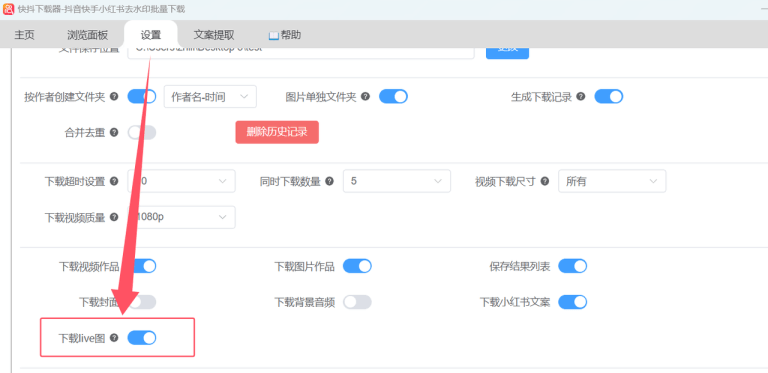Click help icon next to 图片单独文件夹

pos(365,96)
